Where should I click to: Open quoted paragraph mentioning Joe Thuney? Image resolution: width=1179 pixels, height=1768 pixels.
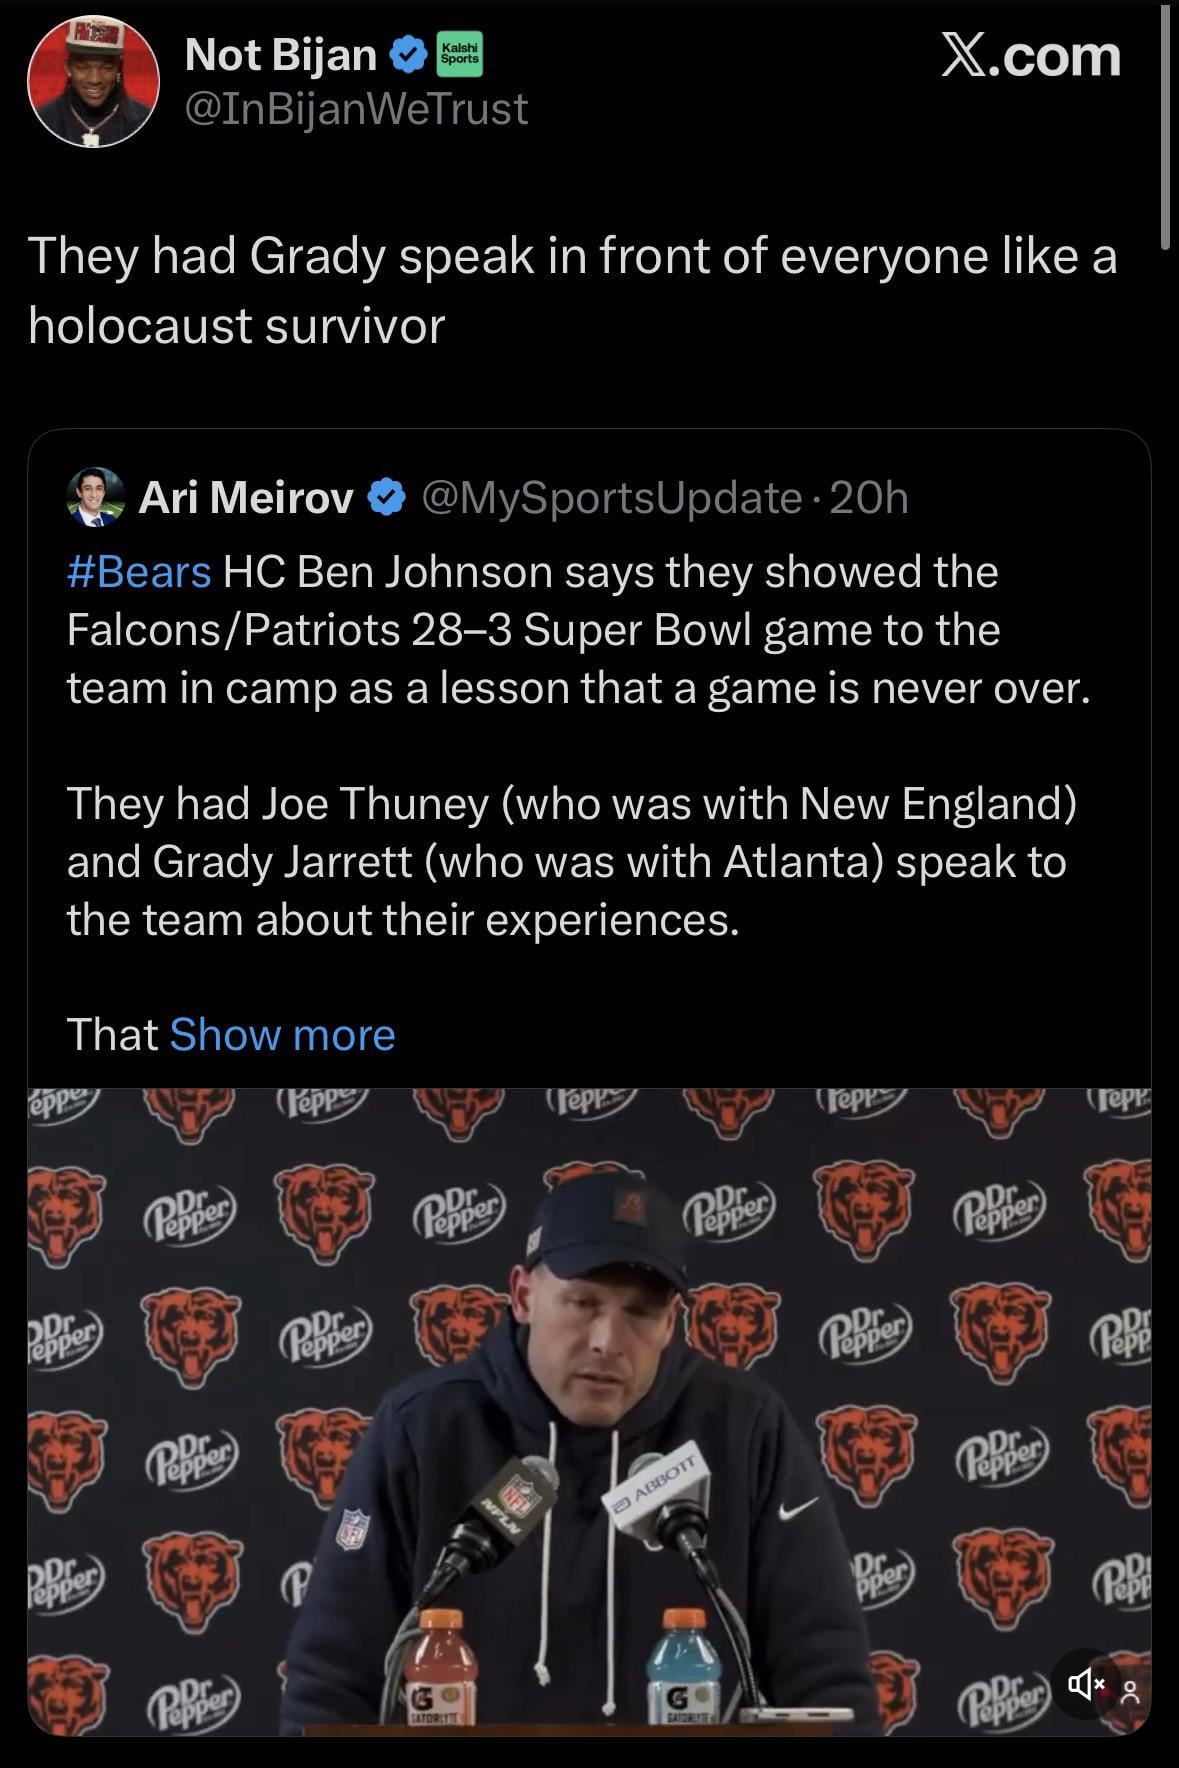click(x=570, y=861)
